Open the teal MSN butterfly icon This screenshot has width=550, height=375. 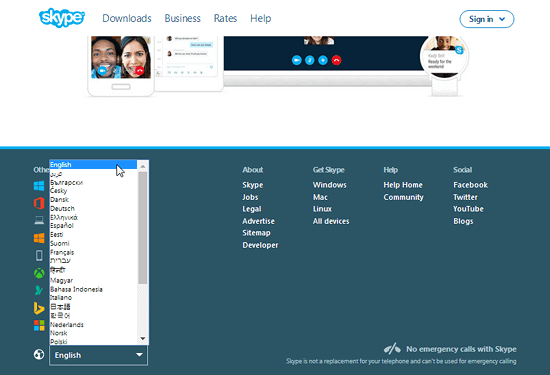click(39, 290)
